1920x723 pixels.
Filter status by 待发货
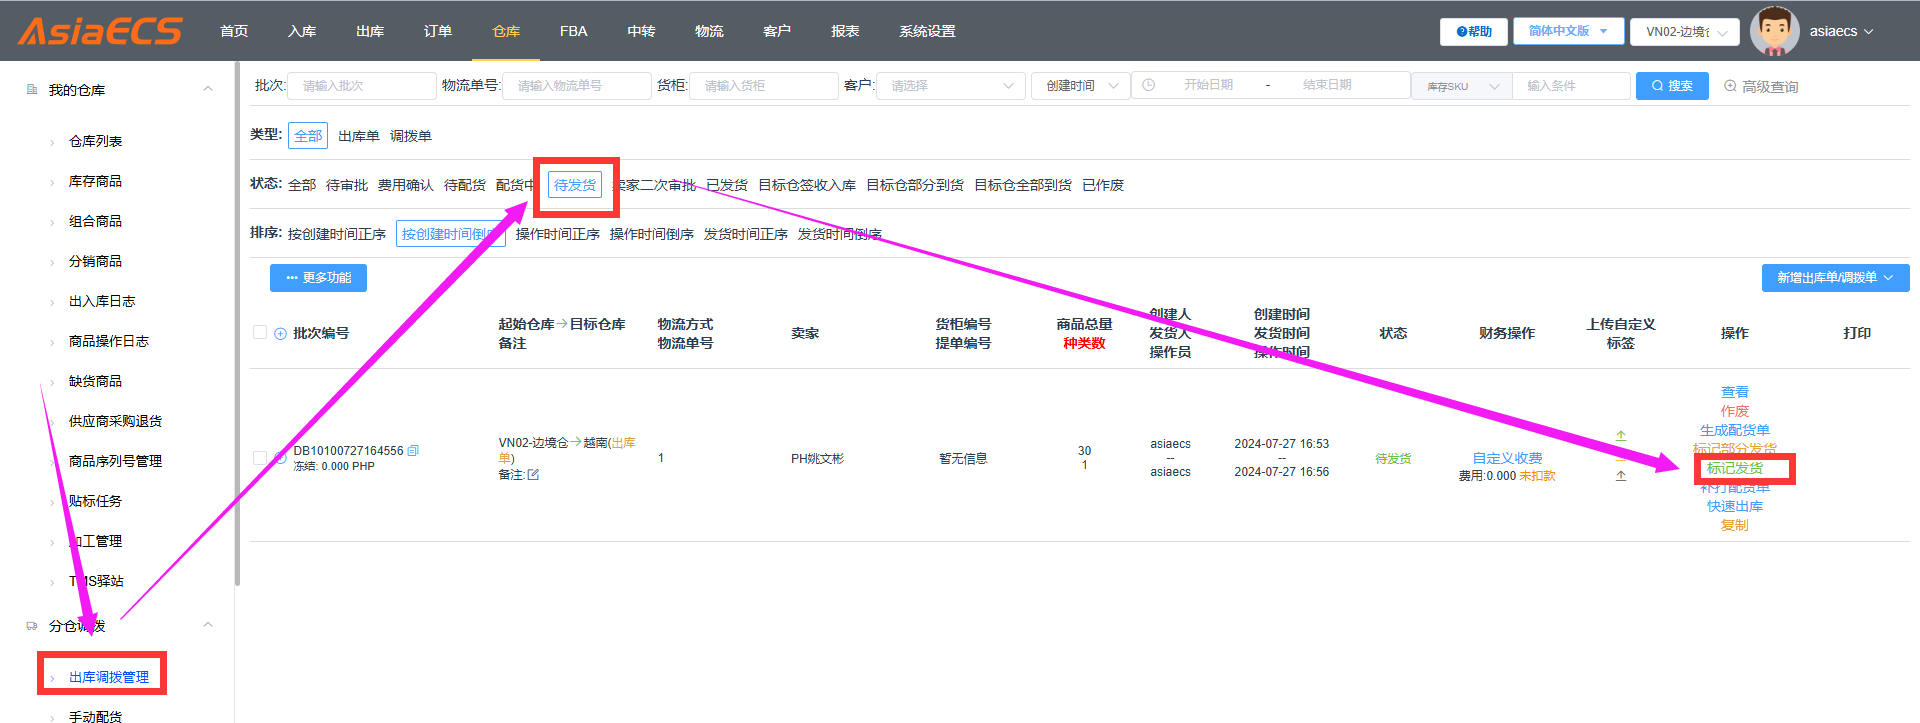point(575,185)
